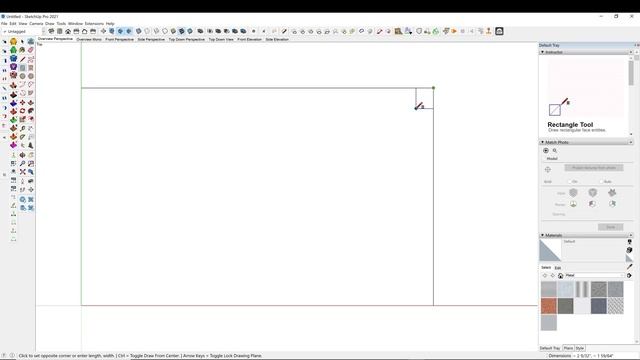640x360 pixels.
Task: Click the new matched photo icon
Action: (x=546, y=151)
